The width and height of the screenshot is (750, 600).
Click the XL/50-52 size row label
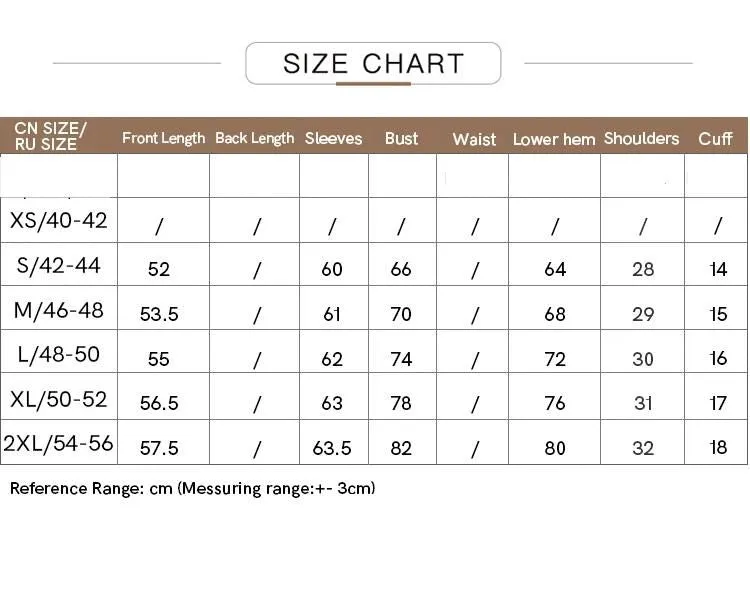point(58,399)
